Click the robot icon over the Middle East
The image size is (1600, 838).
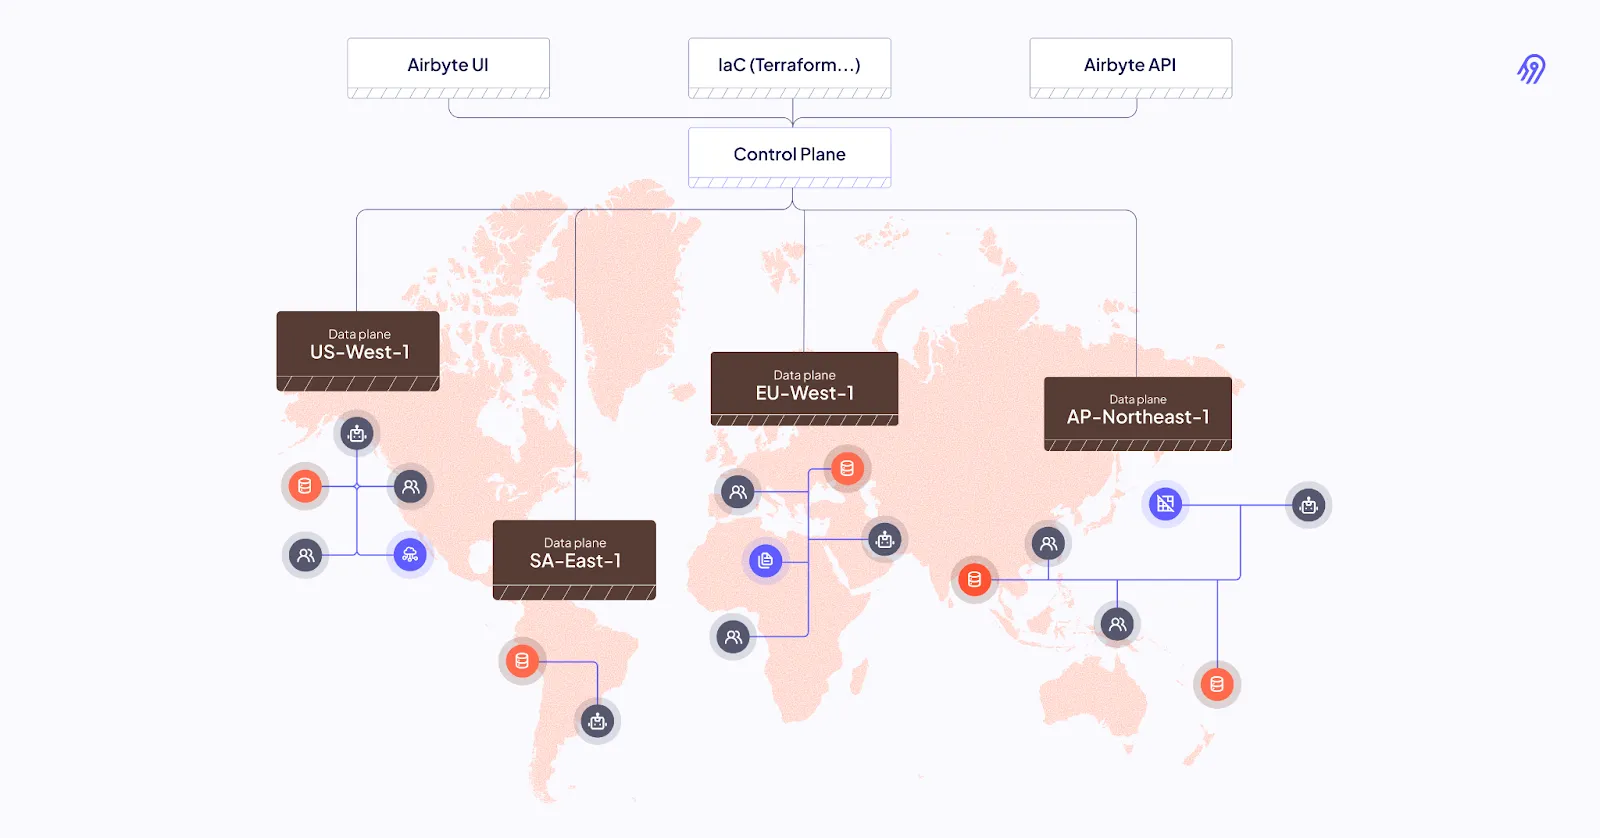pyautogui.click(x=885, y=540)
